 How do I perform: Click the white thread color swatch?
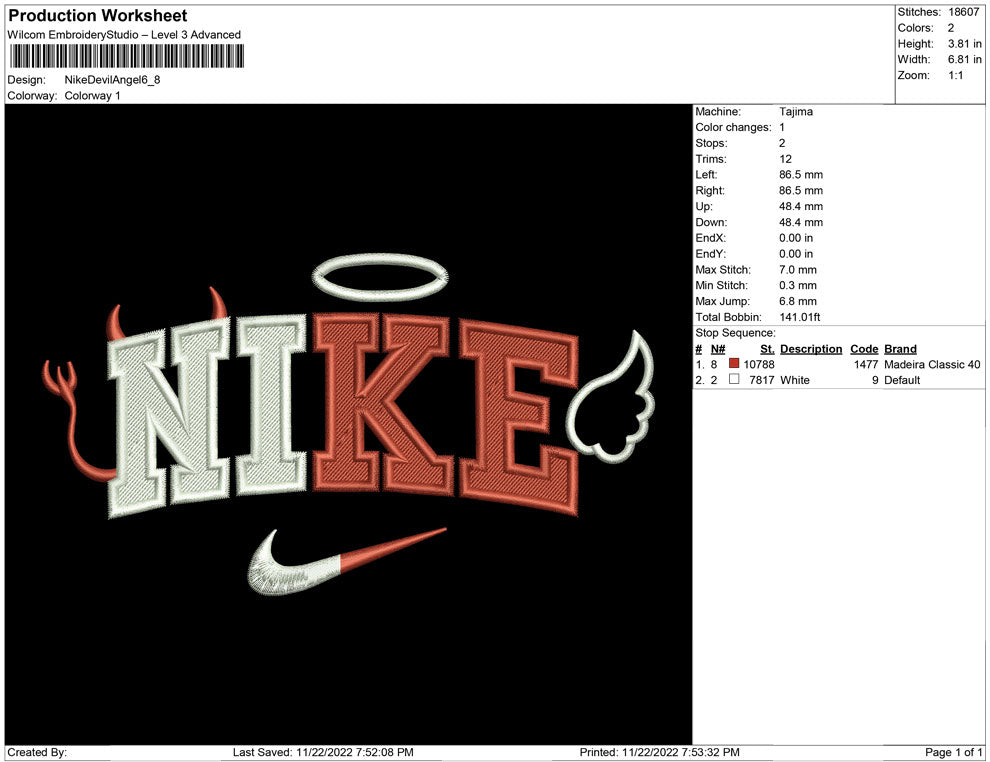click(x=734, y=379)
